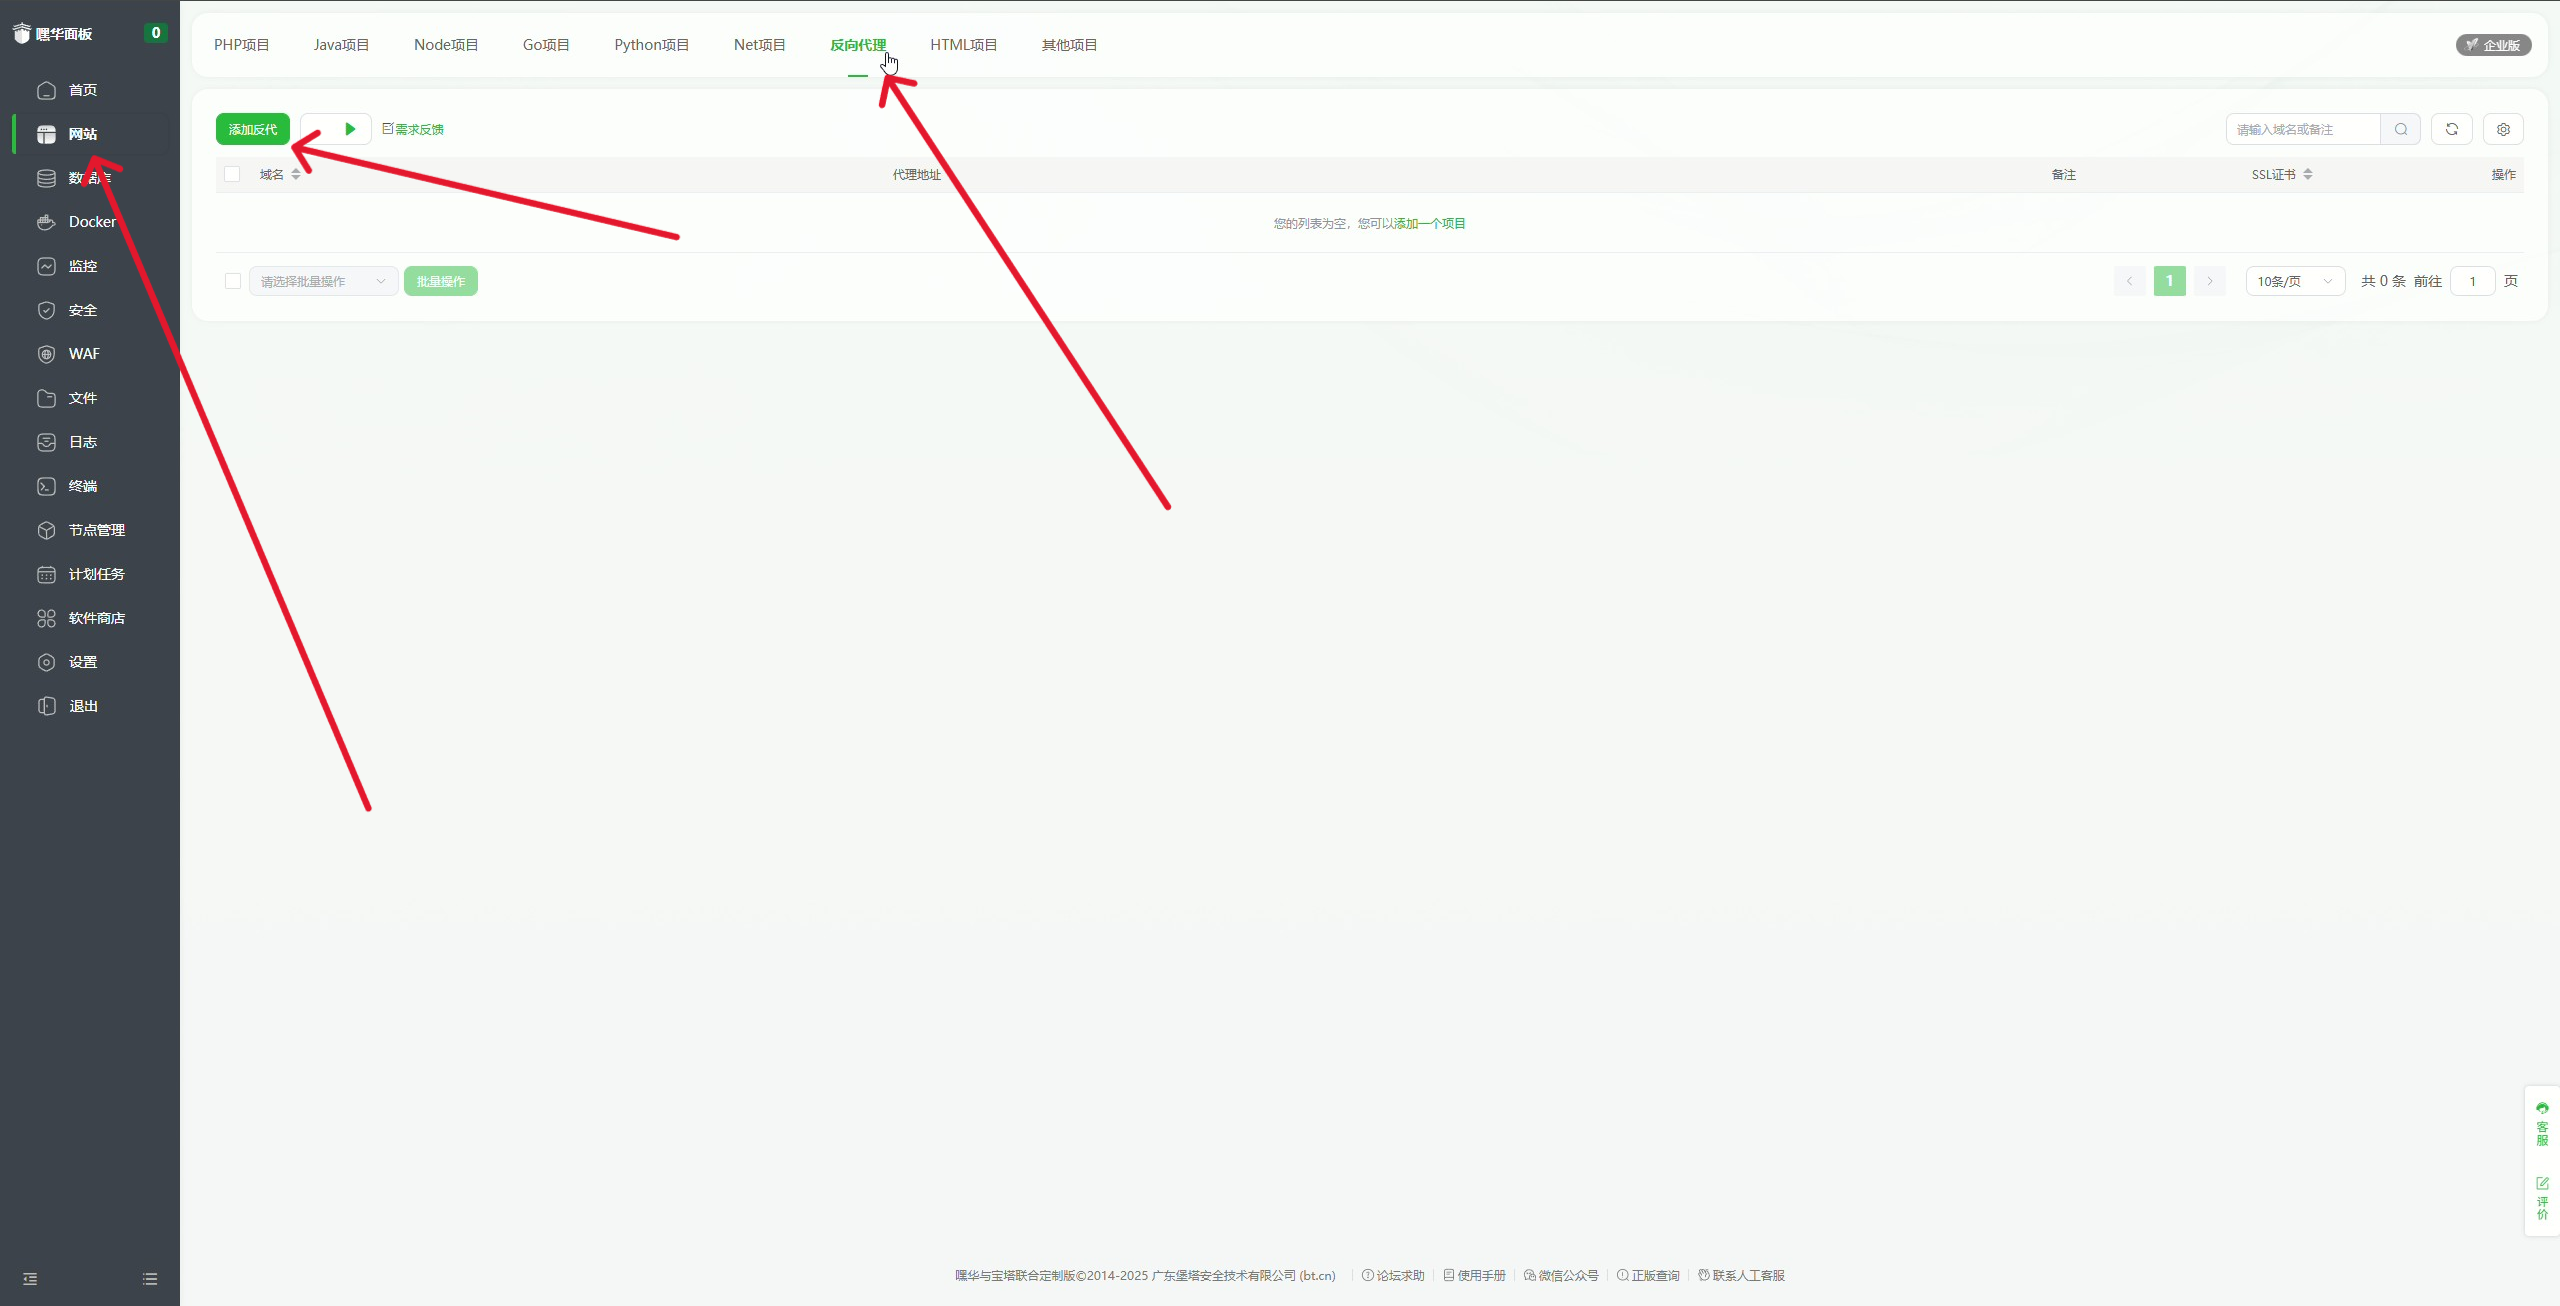Collapse sidebar using bottom-left menu icon
This screenshot has width=2560, height=1306.
coord(30,1279)
